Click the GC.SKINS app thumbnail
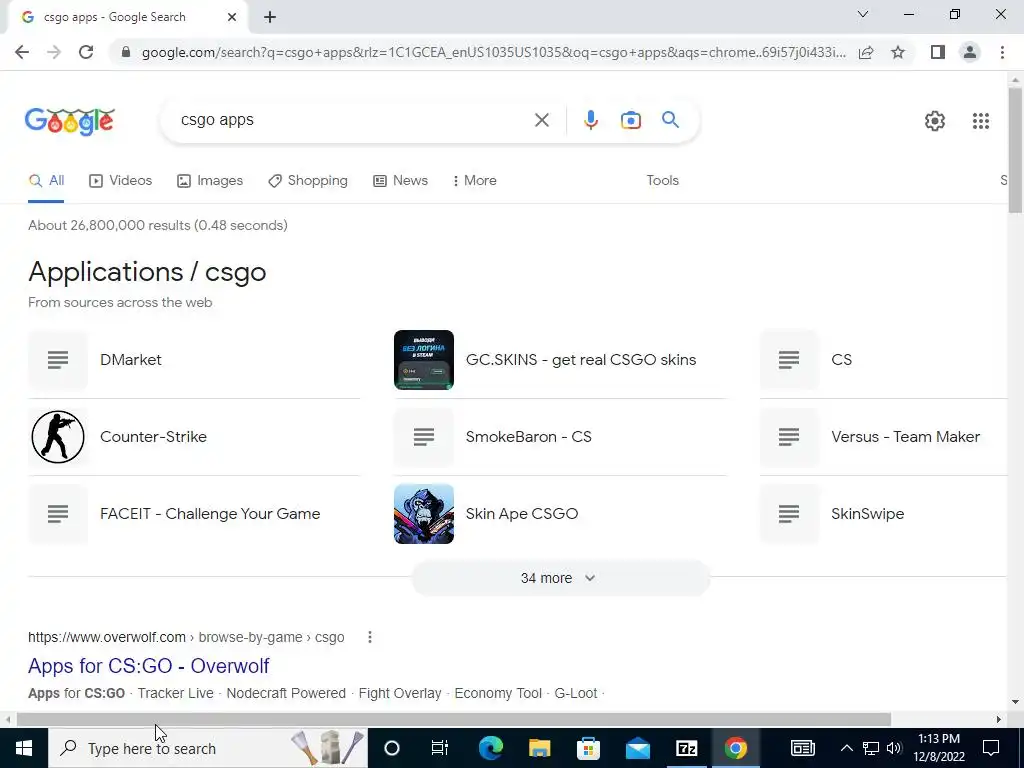 424,360
